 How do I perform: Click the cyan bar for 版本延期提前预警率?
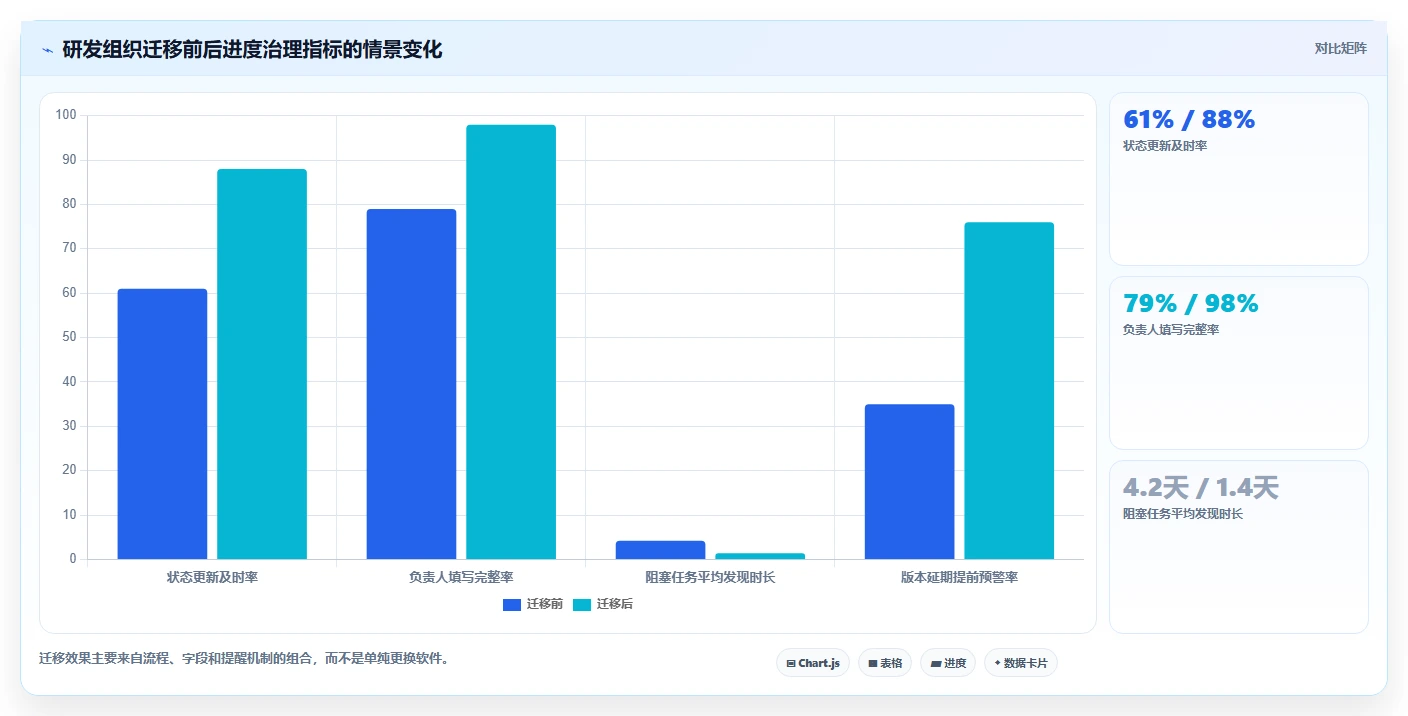[x=1009, y=391]
